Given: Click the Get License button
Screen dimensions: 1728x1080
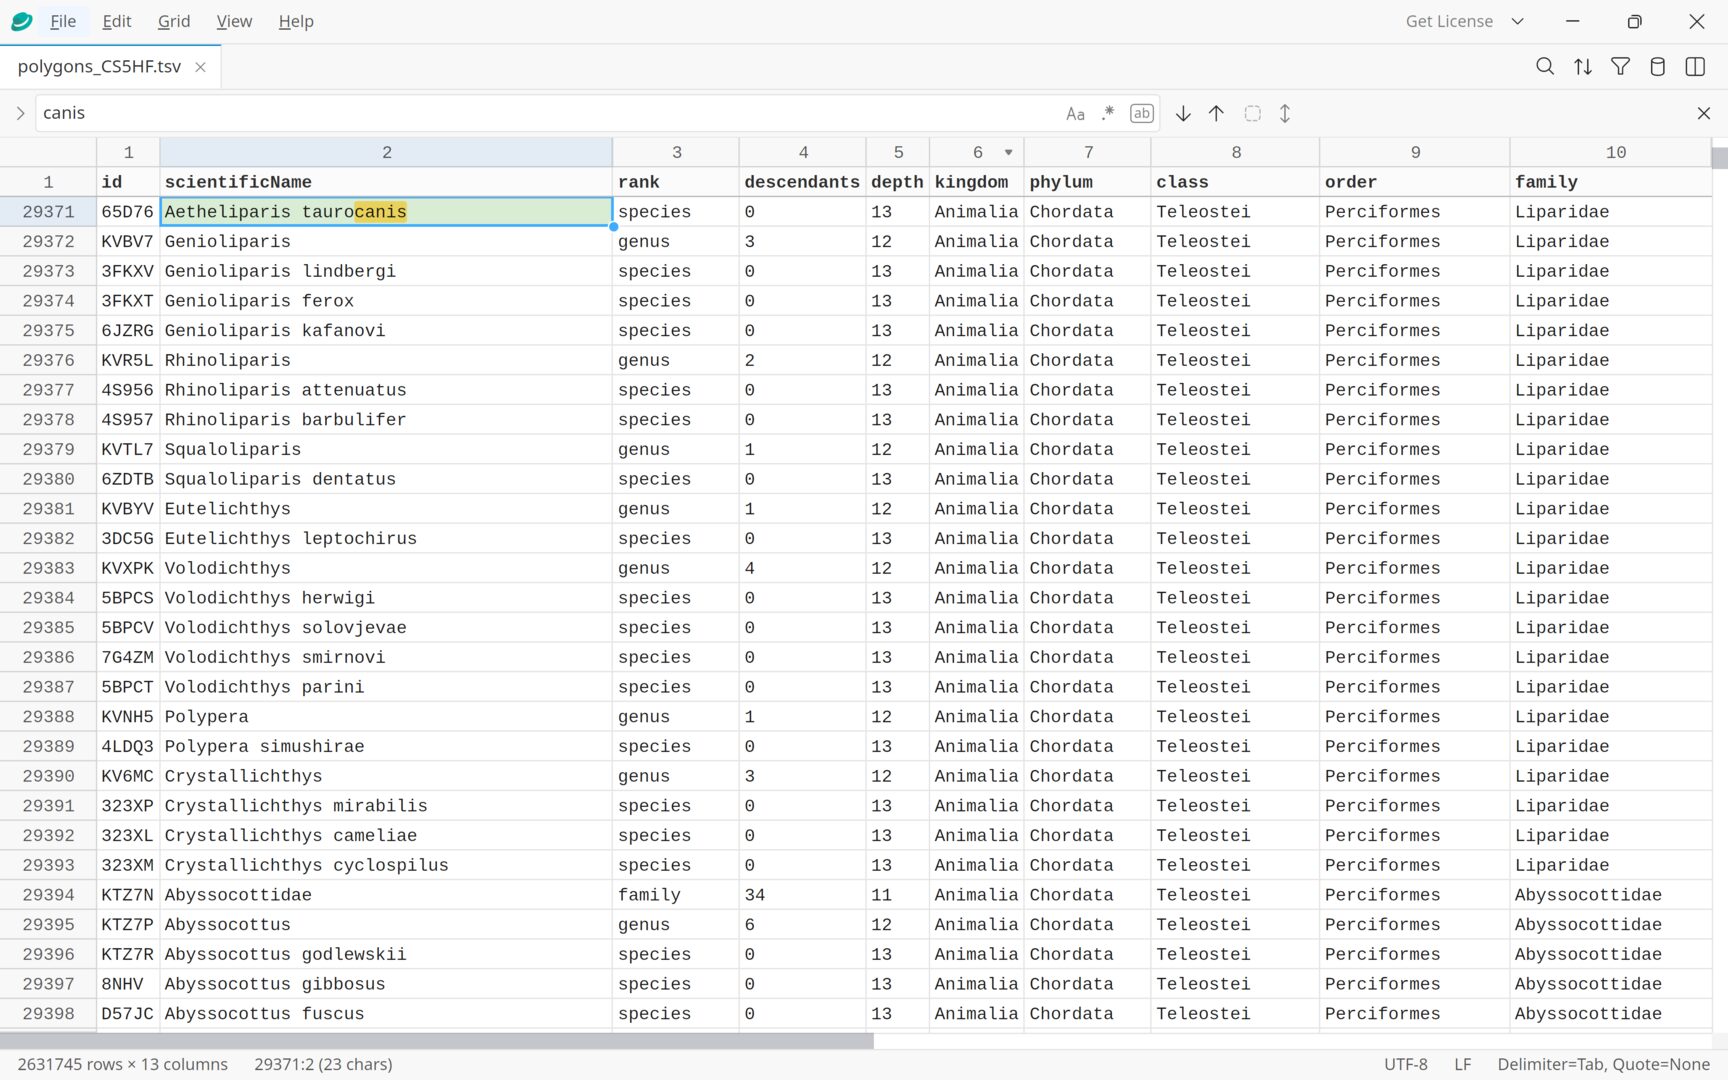Looking at the screenshot, I should (x=1449, y=21).
